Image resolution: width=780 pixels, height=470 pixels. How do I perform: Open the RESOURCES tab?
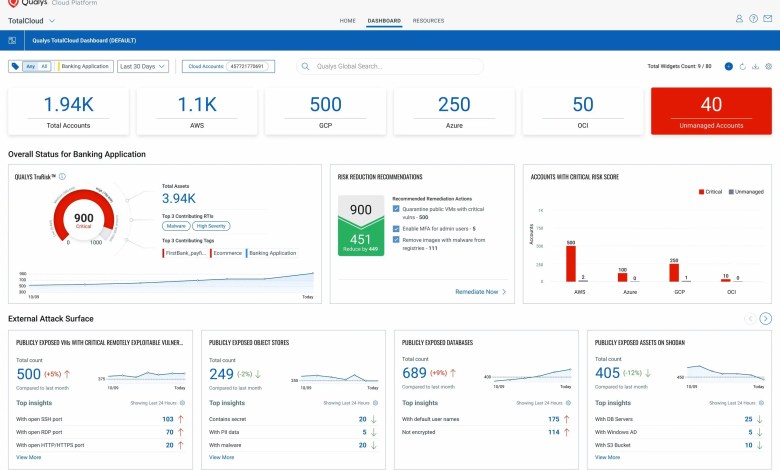tap(428, 21)
